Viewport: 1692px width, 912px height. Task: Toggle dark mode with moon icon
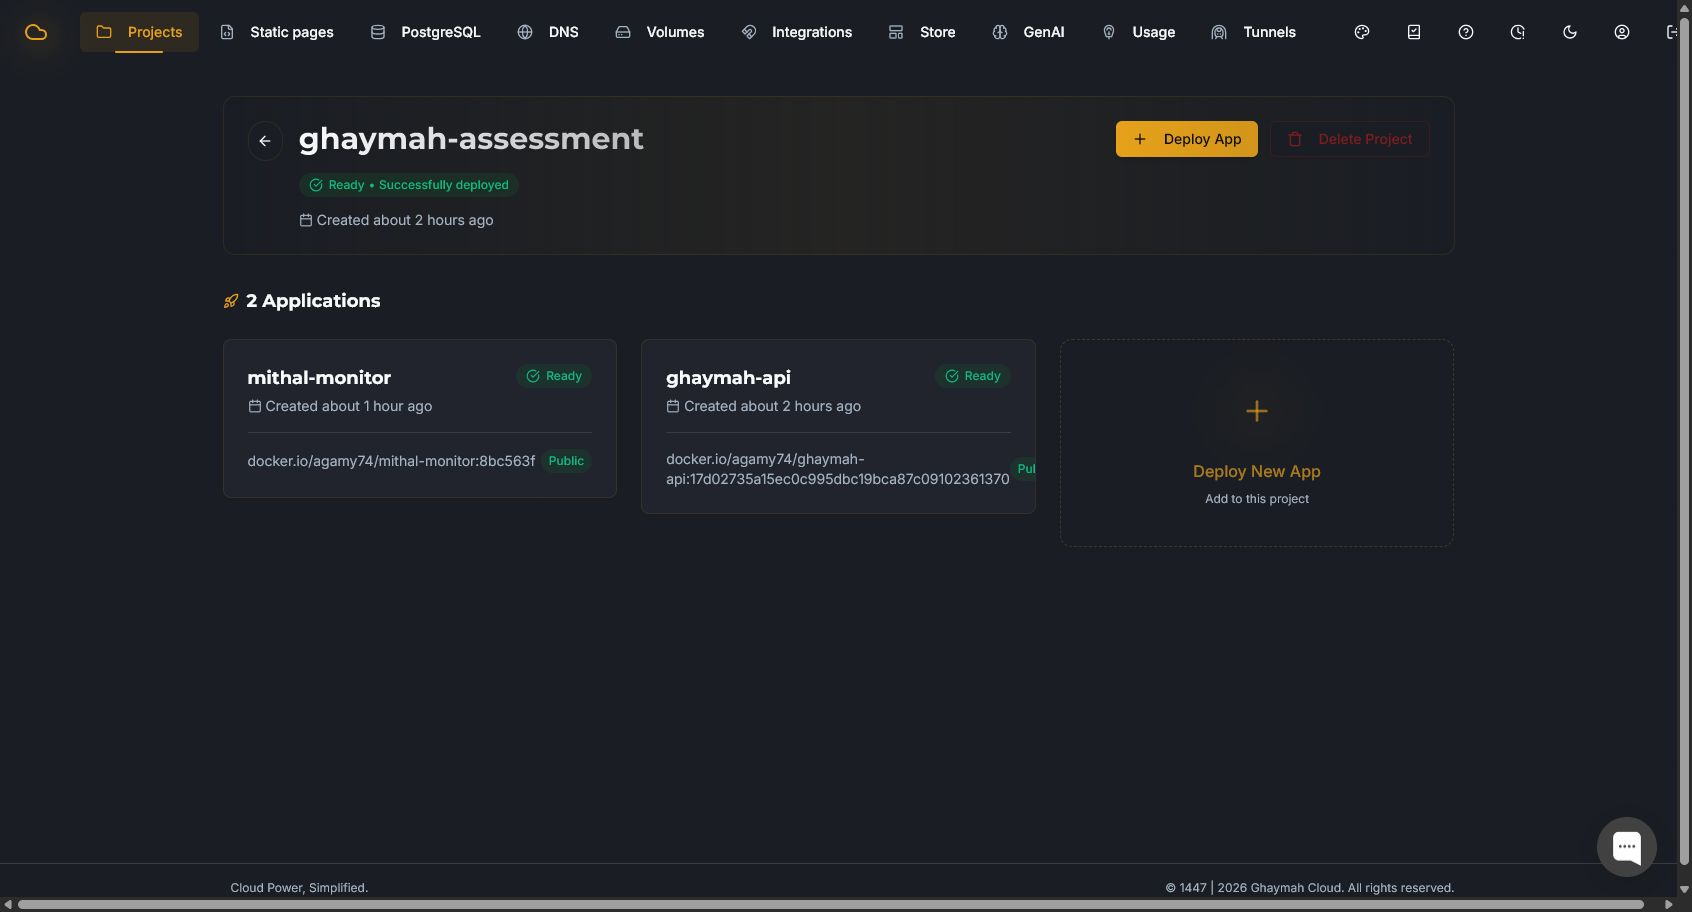[x=1570, y=32]
